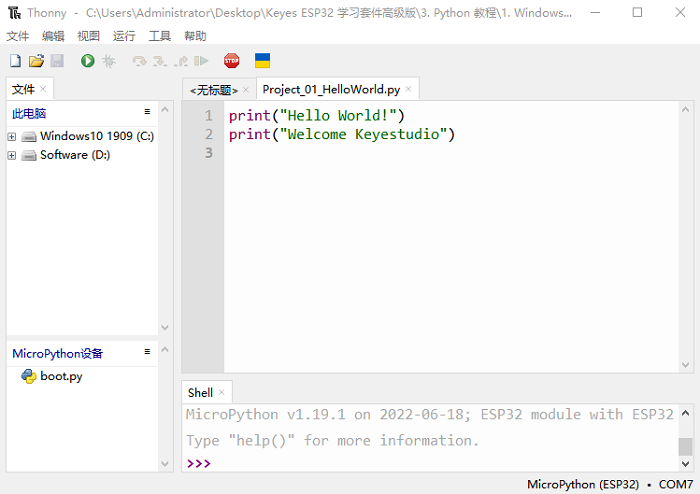700x494 pixels.
Task: Run the current script with green play button
Action: point(88,61)
